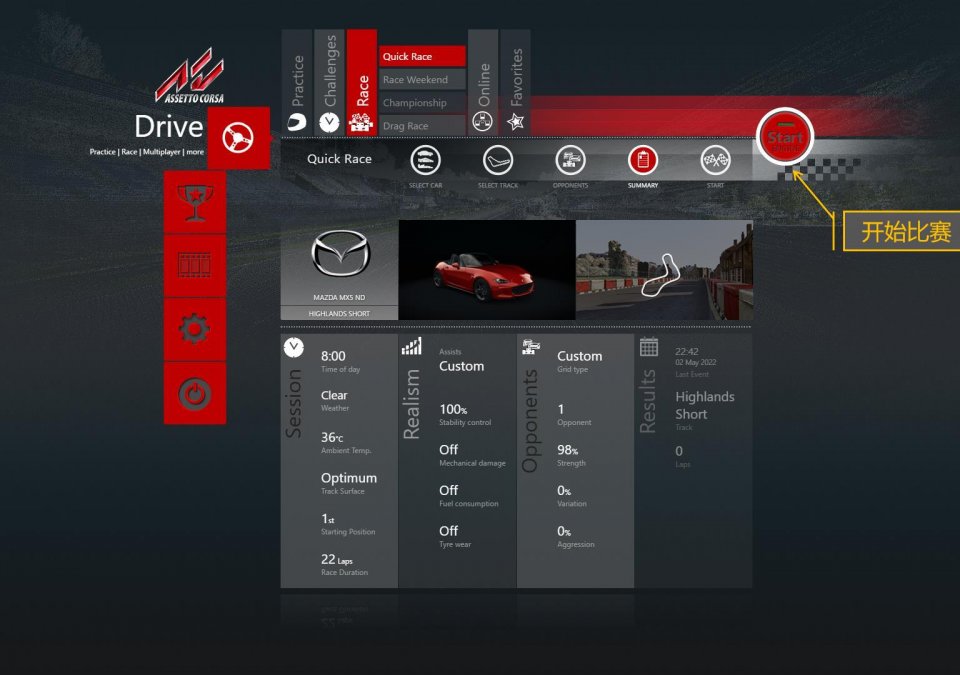This screenshot has width=960, height=675.
Task: Open the film strip replay section
Action: click(x=195, y=265)
